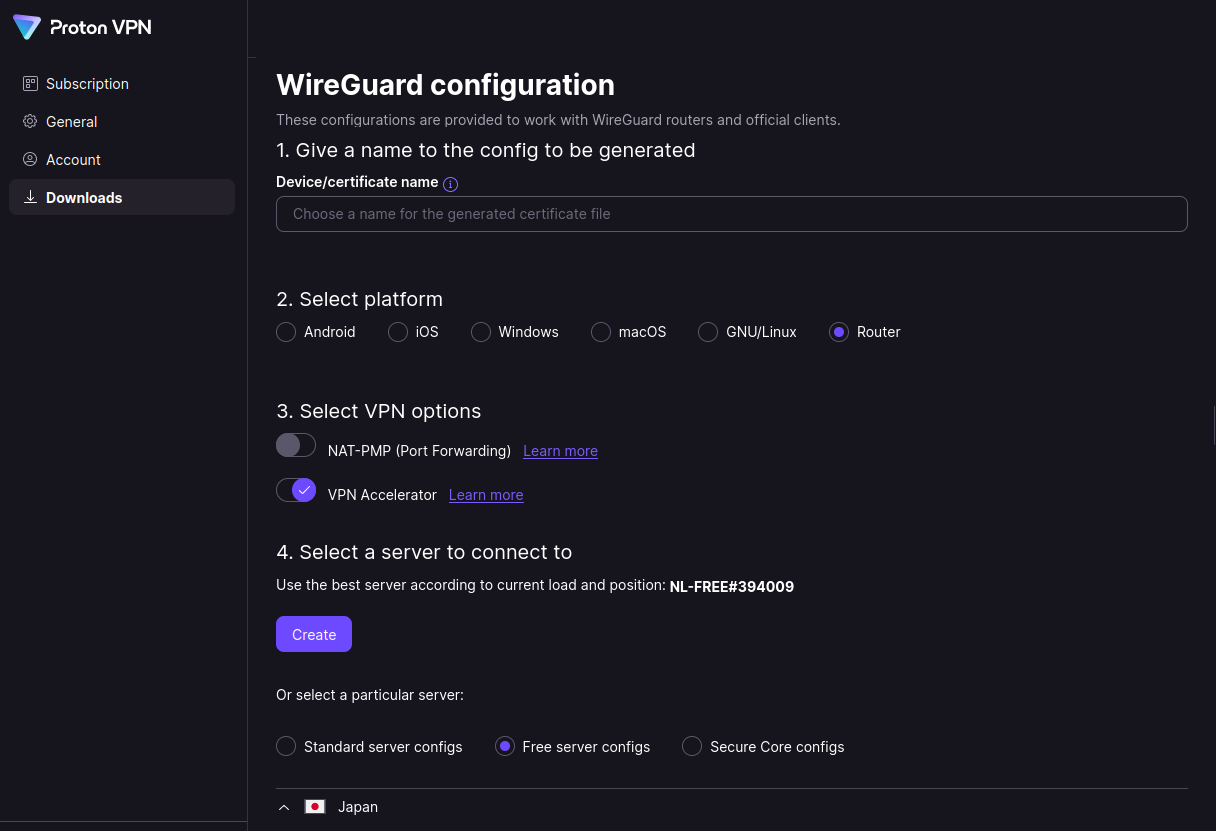Go to the Account section

tap(73, 160)
